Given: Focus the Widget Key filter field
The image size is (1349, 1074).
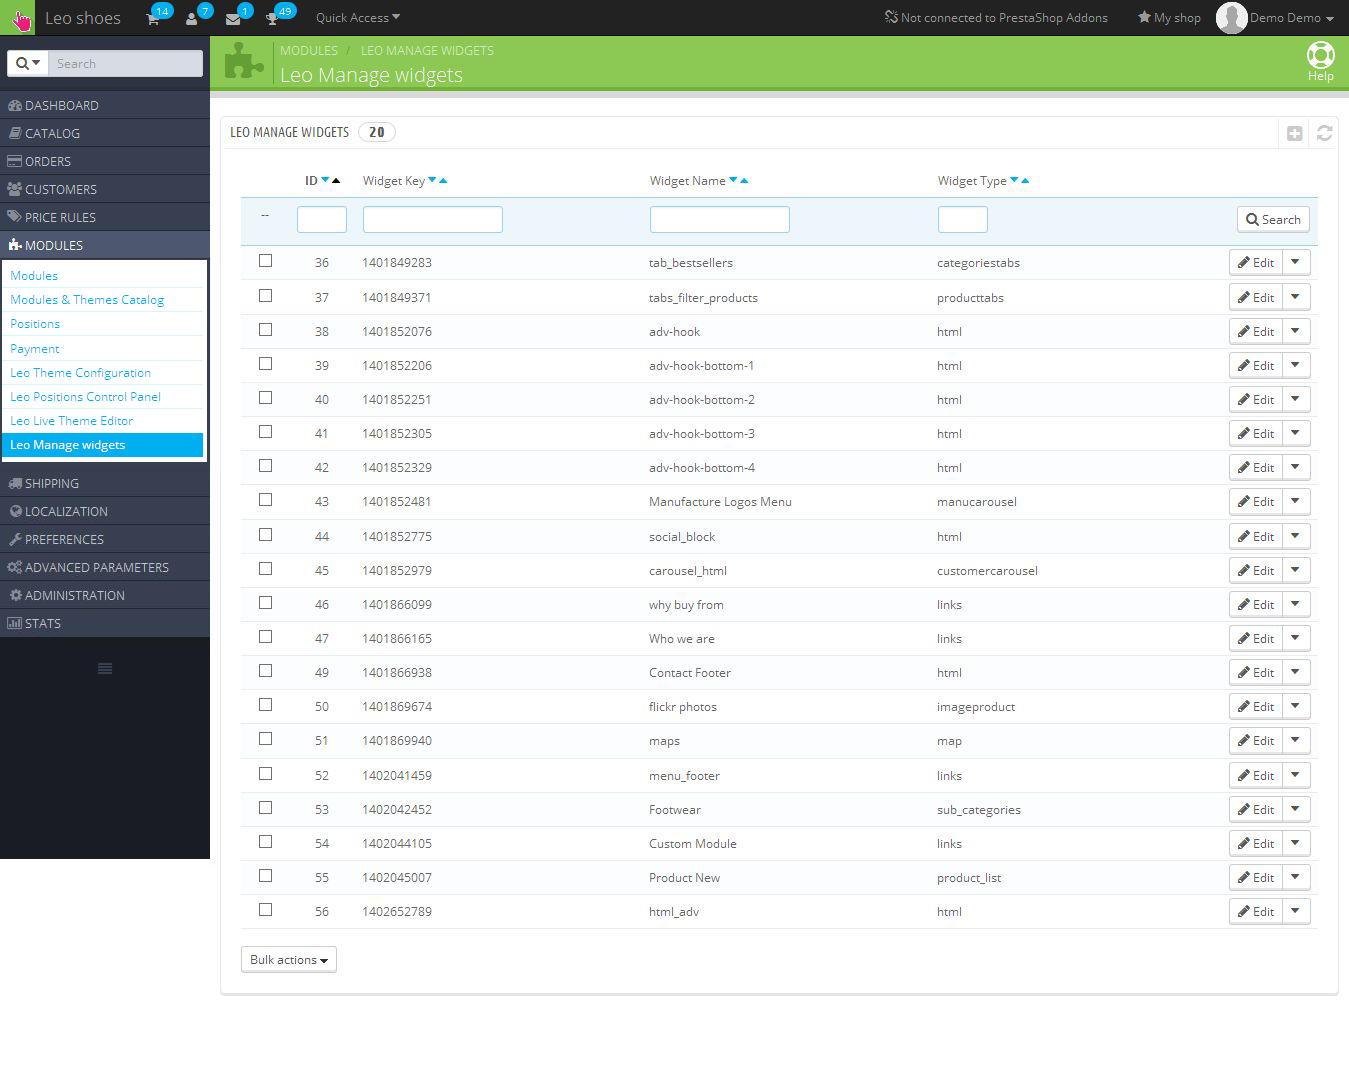Looking at the screenshot, I should coord(433,220).
